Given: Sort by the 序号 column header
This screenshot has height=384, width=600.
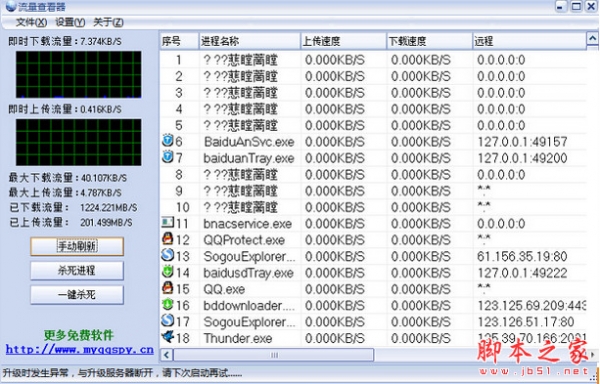Looking at the screenshot, I should tap(179, 41).
